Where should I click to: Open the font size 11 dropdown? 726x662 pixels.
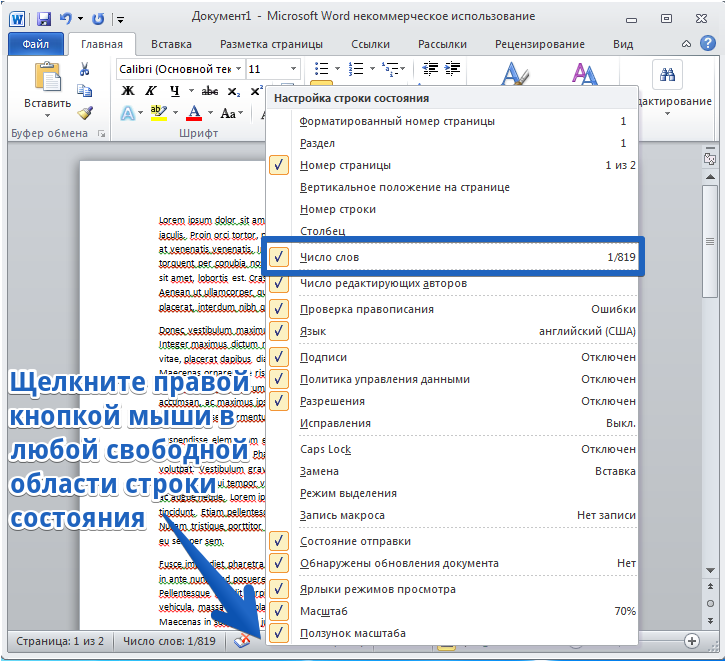(293, 69)
